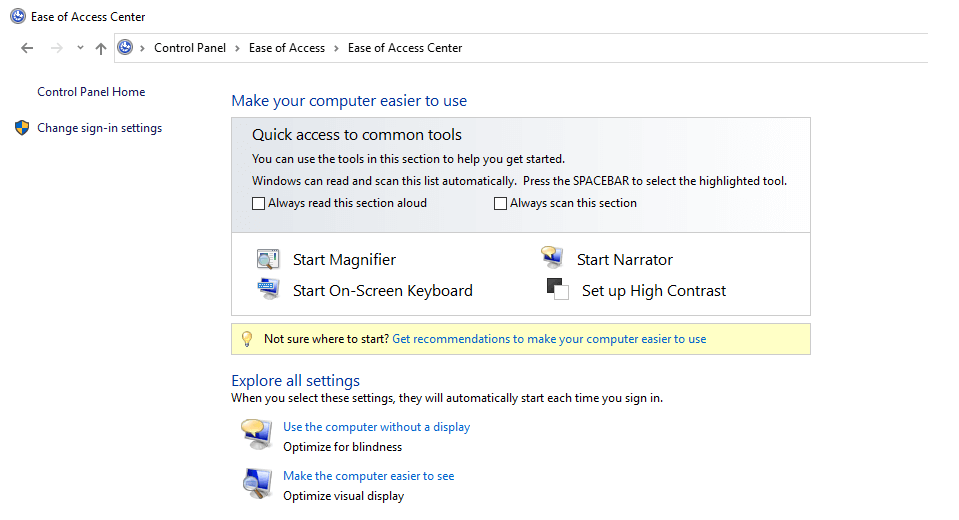Image resolution: width=959 pixels, height=520 pixels.
Task: Click the Optimize visual display text
Action: click(344, 496)
